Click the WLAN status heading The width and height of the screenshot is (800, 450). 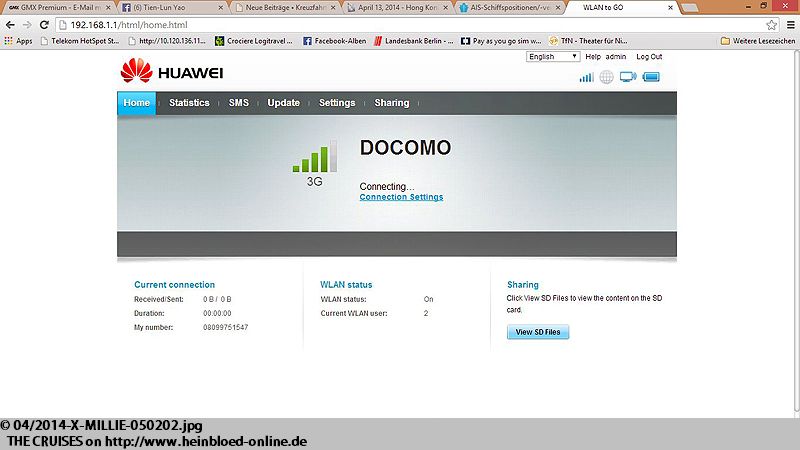[x=346, y=285]
